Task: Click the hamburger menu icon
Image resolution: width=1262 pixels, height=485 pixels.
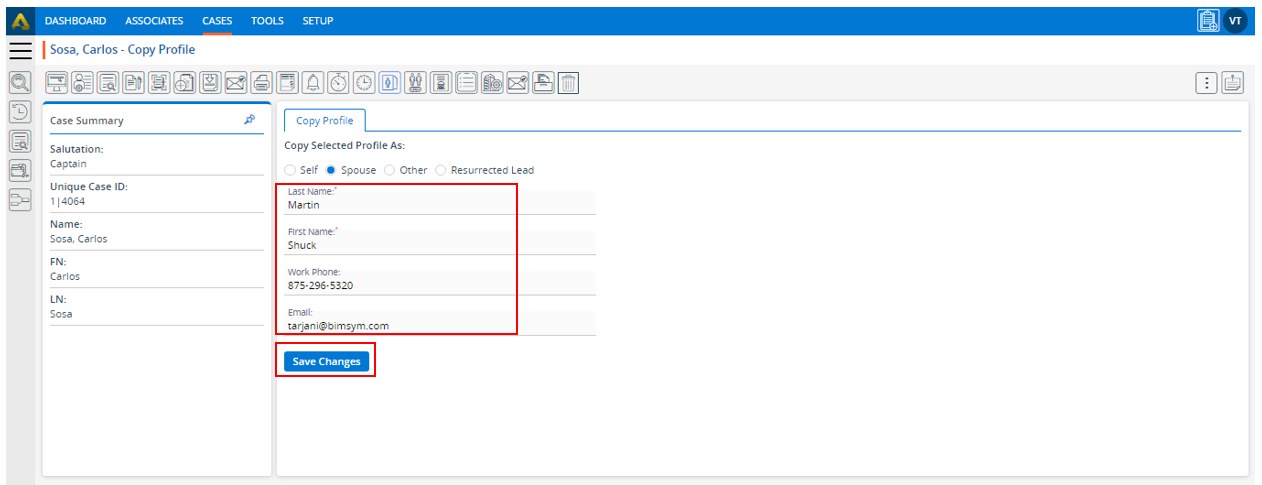Action: 20,50
